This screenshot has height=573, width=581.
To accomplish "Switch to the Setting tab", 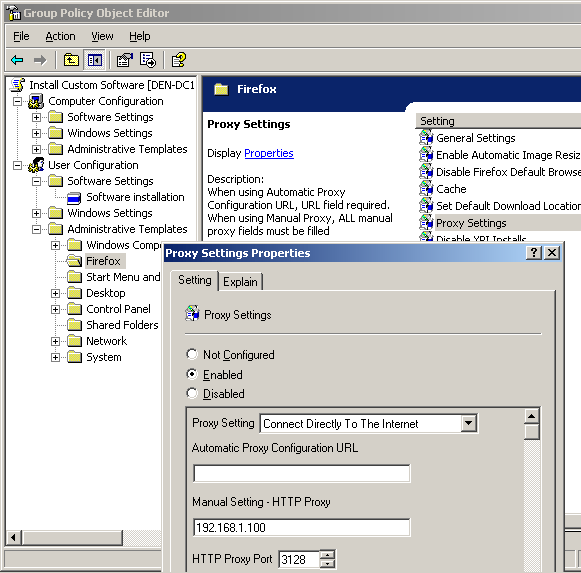I will (x=195, y=280).
